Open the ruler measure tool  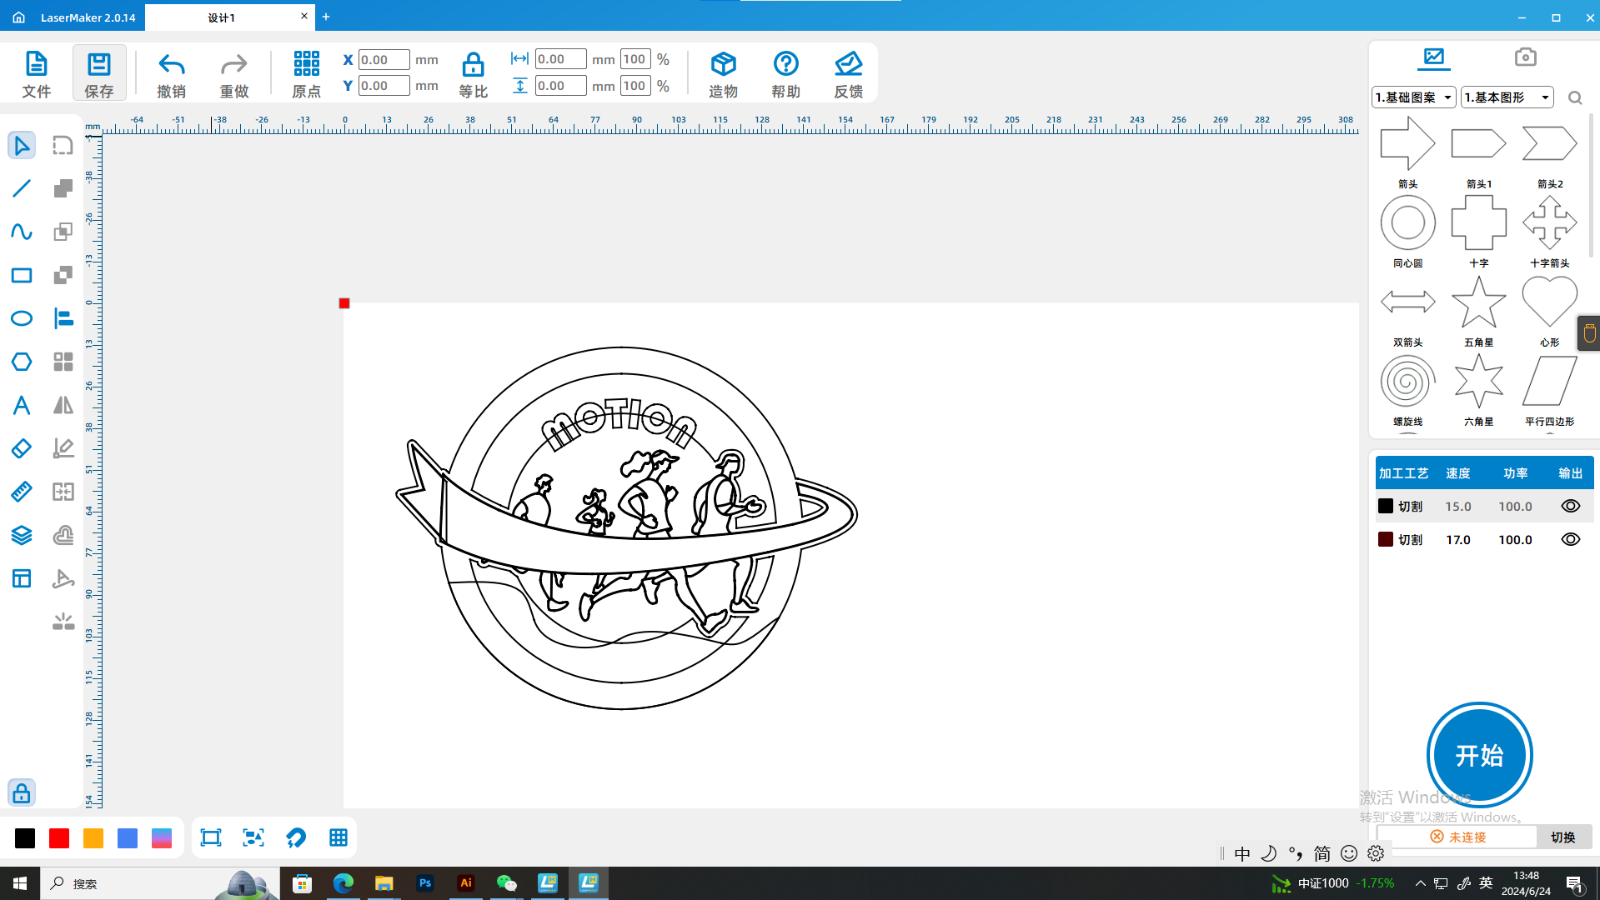[x=21, y=492]
